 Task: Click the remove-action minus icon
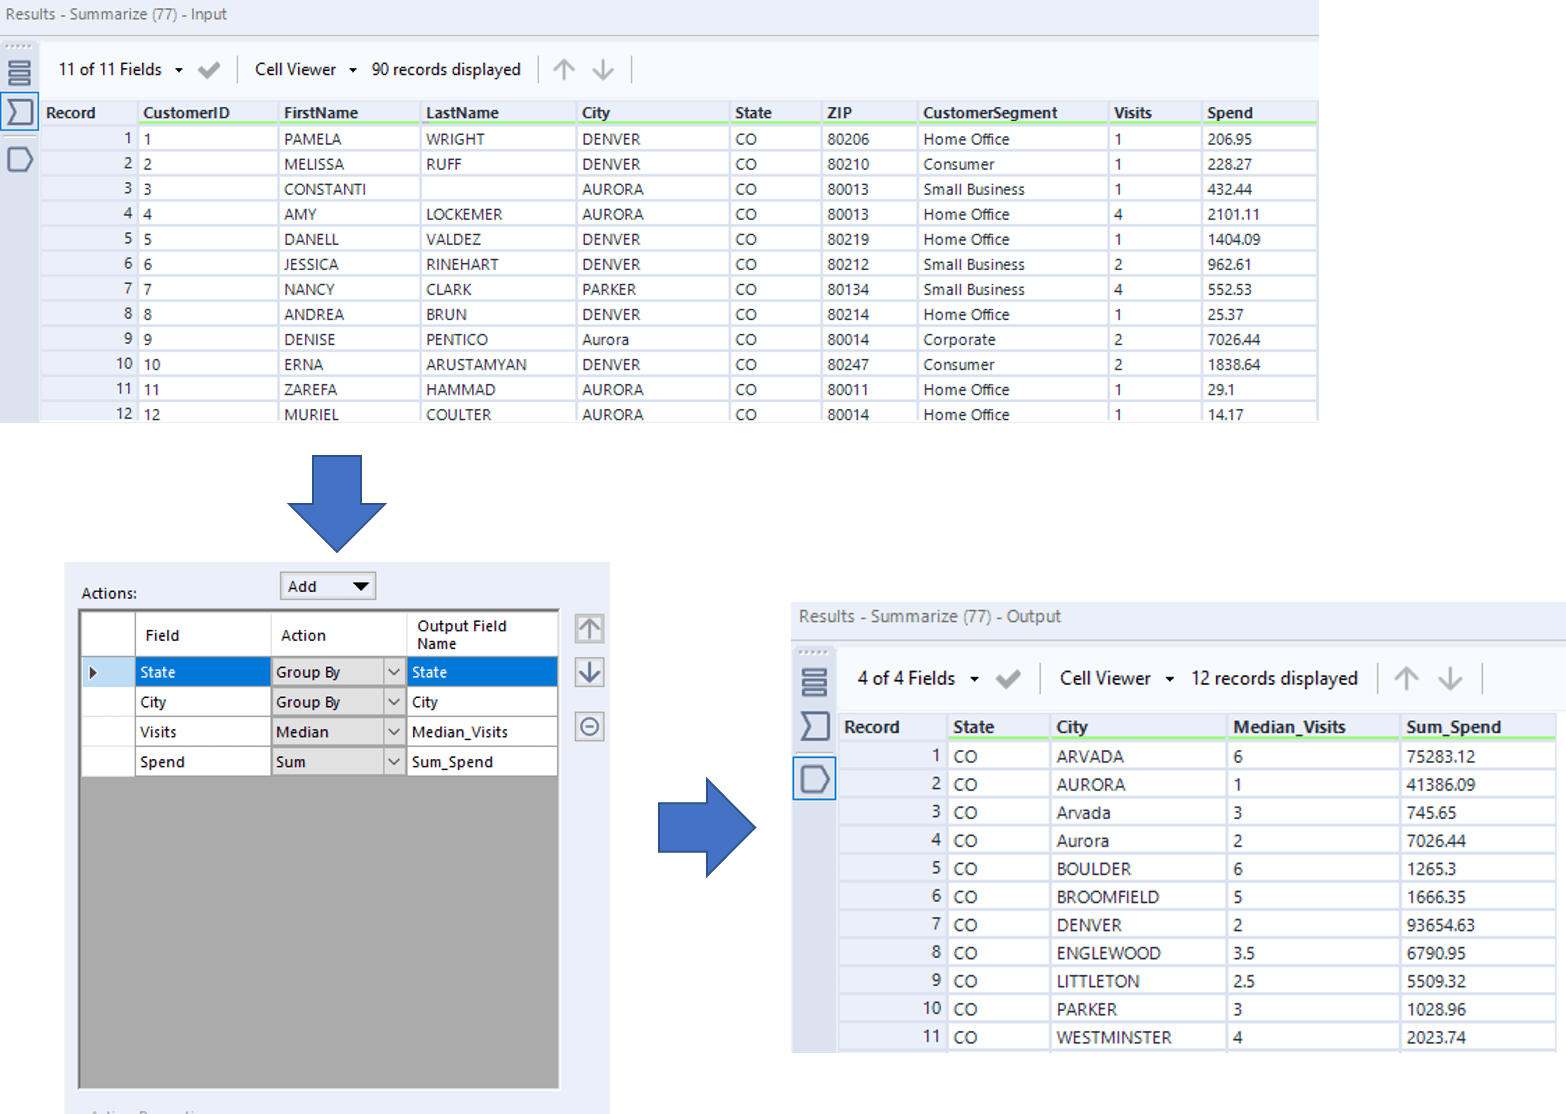[588, 727]
